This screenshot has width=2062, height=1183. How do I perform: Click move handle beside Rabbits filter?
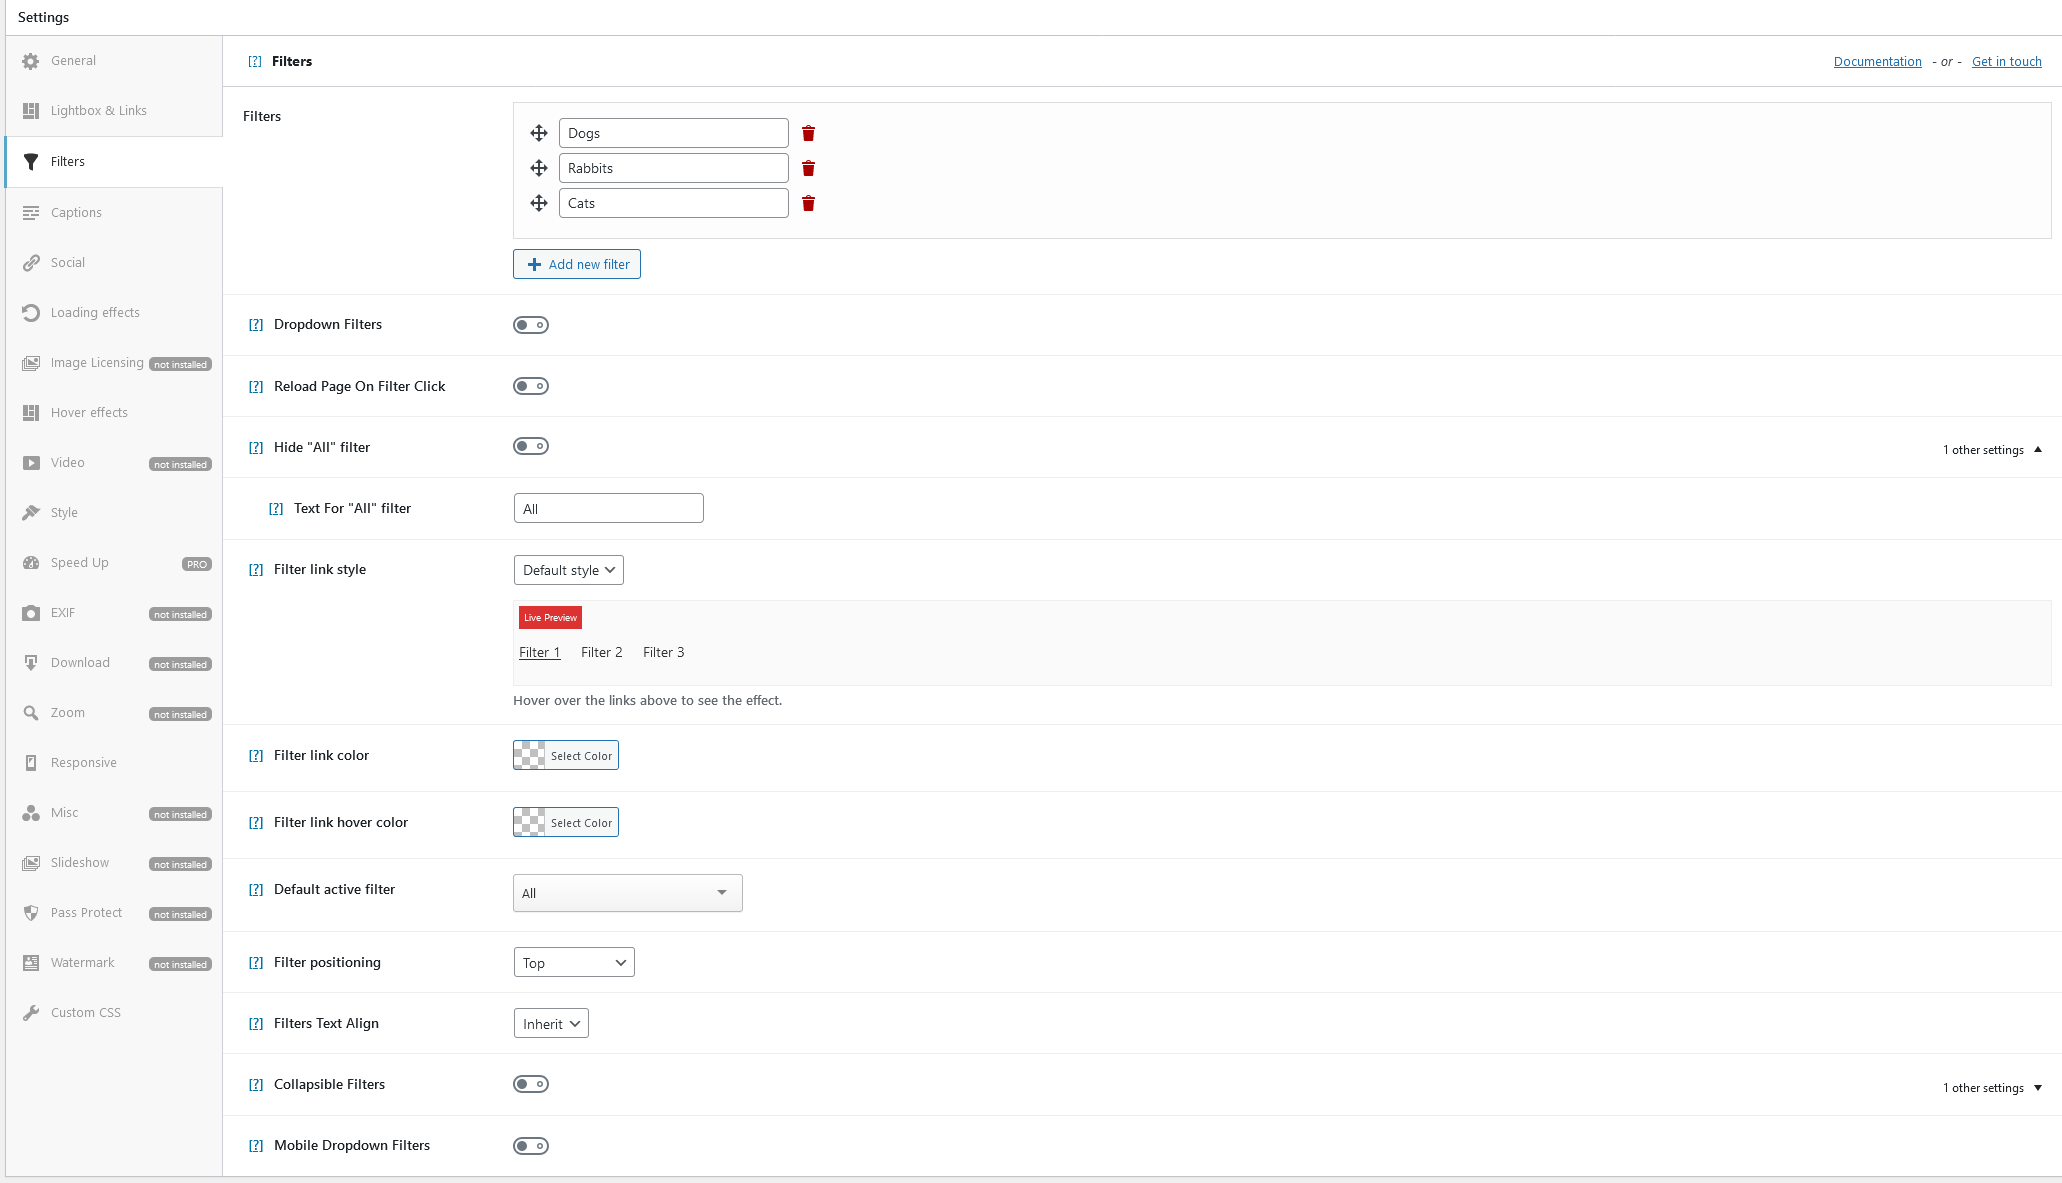(x=539, y=168)
